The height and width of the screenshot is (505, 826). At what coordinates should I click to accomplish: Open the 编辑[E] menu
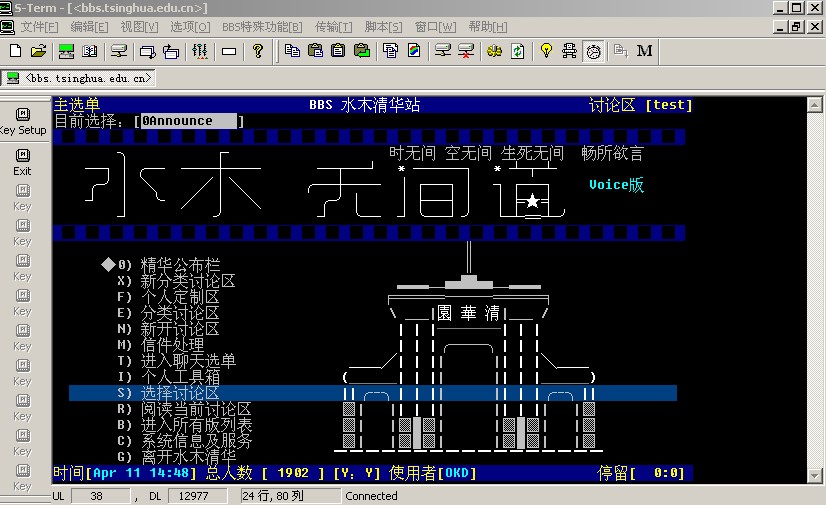click(89, 27)
